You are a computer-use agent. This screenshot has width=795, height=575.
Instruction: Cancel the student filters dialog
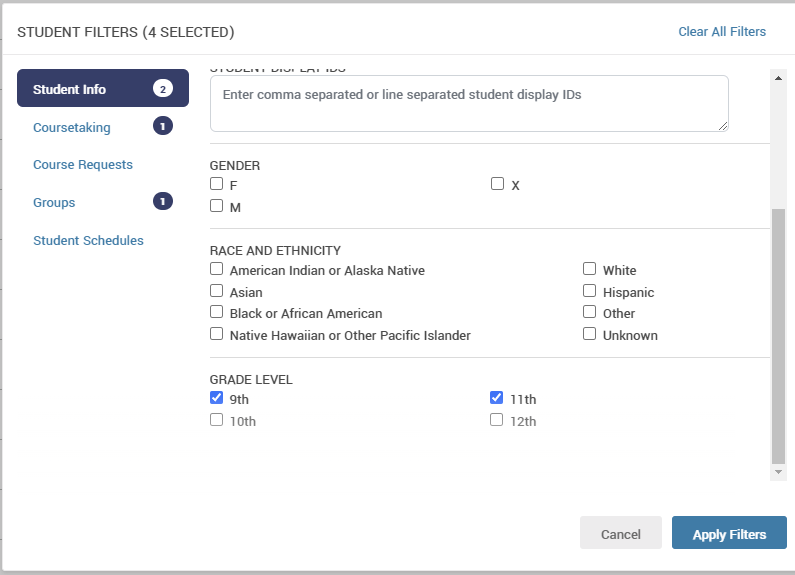pos(620,534)
